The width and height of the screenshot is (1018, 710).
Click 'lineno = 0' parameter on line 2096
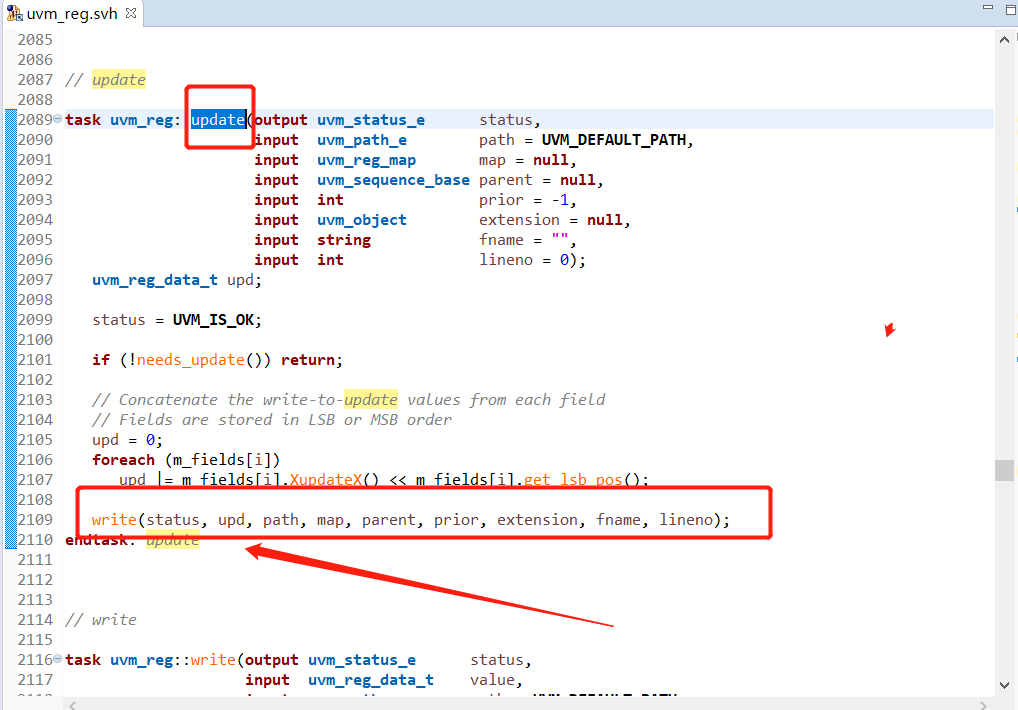click(525, 260)
